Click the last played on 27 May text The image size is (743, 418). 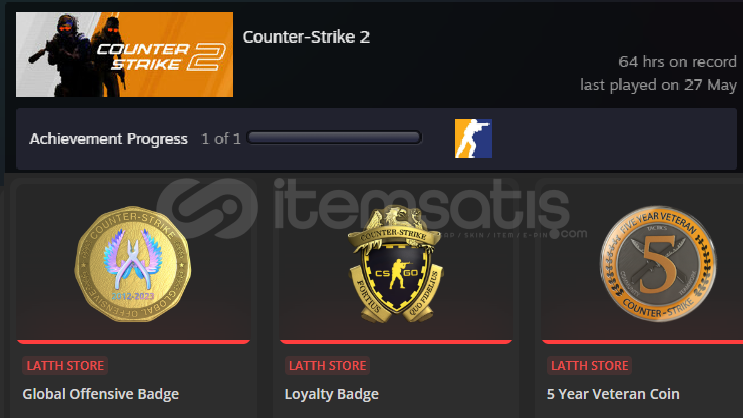[658, 85]
